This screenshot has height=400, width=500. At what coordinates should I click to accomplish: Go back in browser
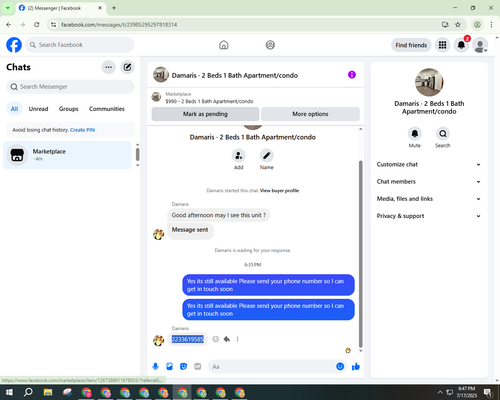(9, 25)
